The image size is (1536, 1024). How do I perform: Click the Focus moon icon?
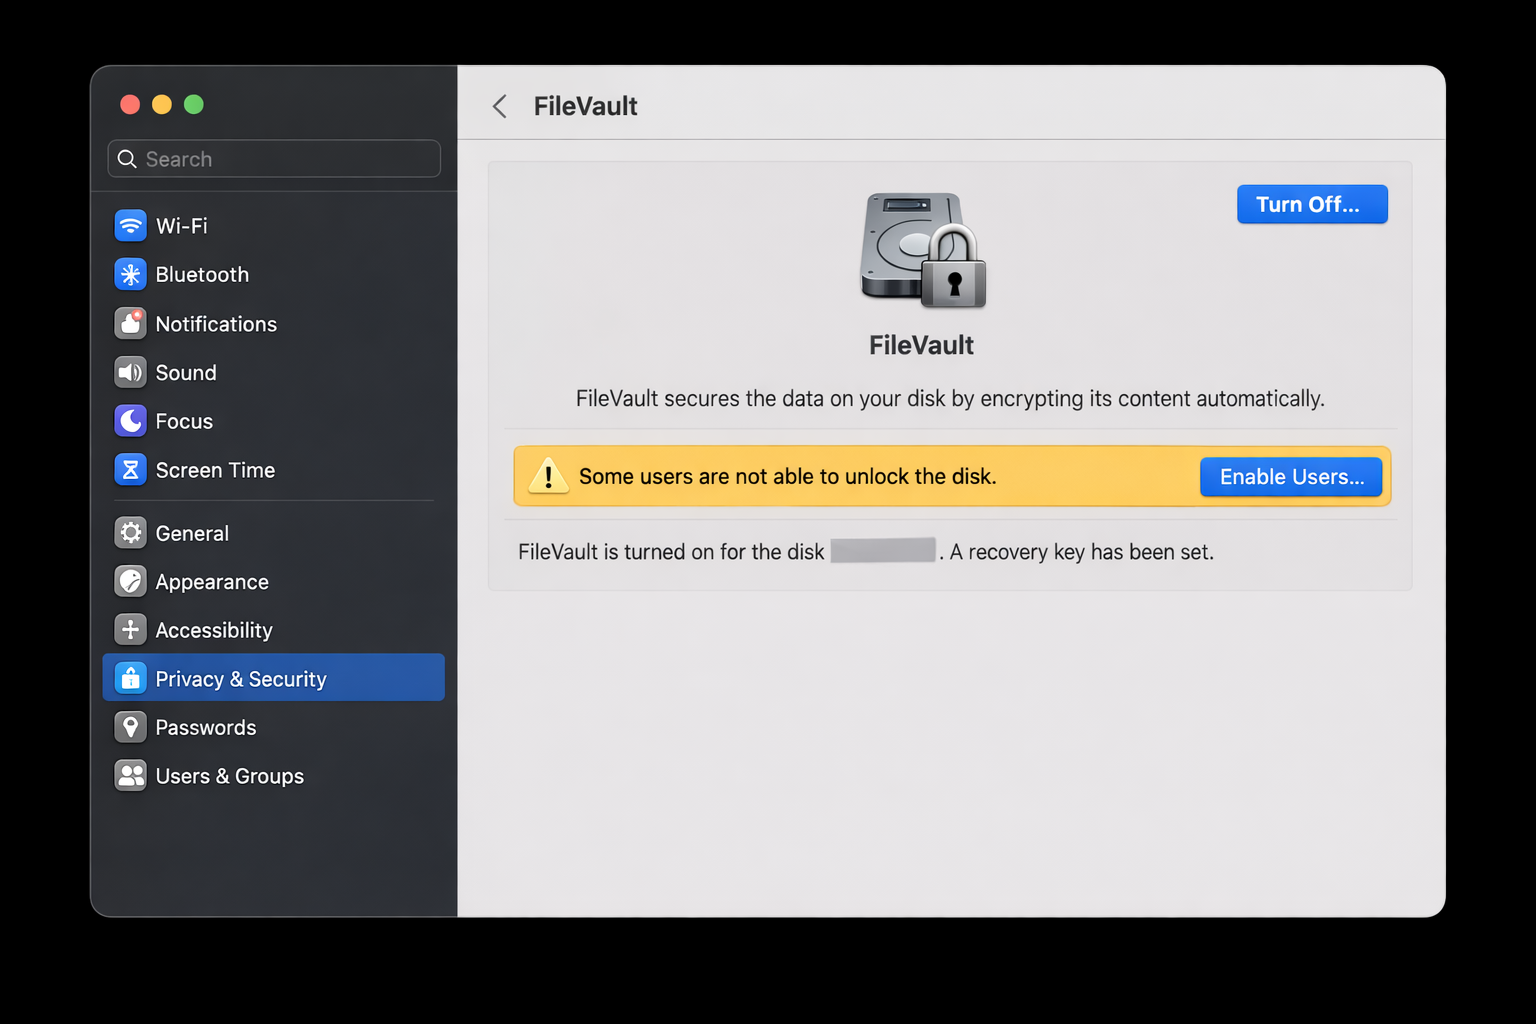(x=130, y=421)
